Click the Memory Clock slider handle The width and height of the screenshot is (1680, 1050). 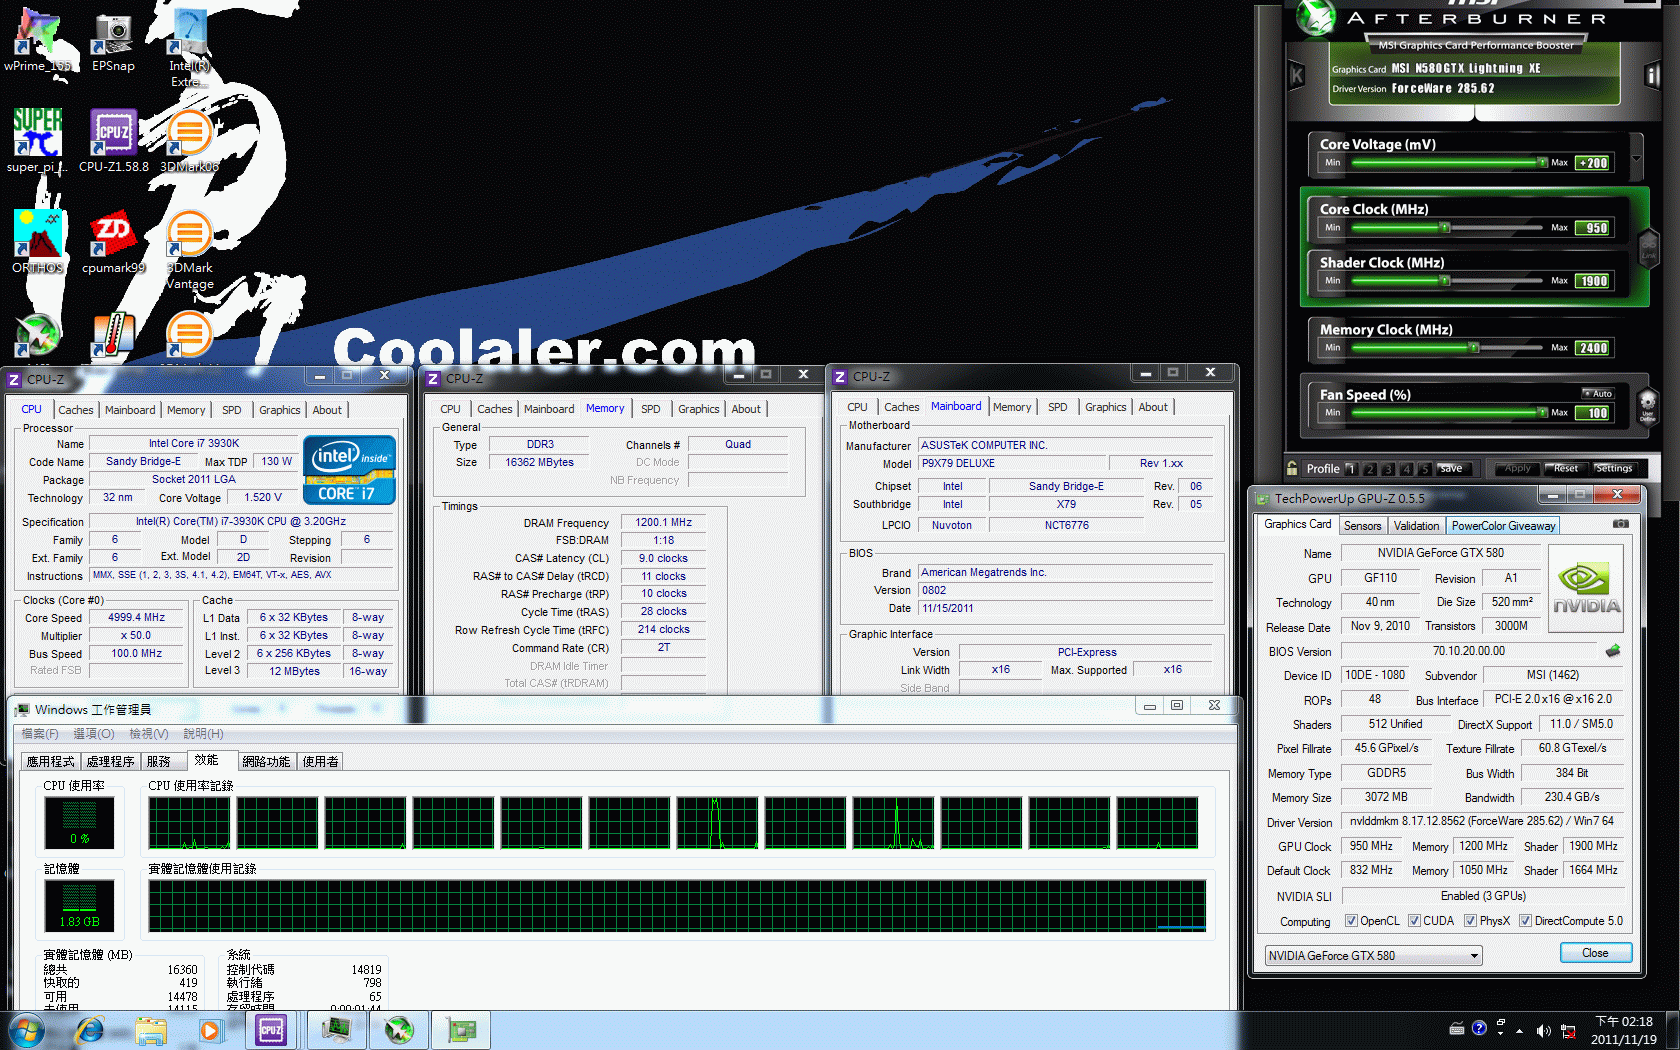[1474, 348]
